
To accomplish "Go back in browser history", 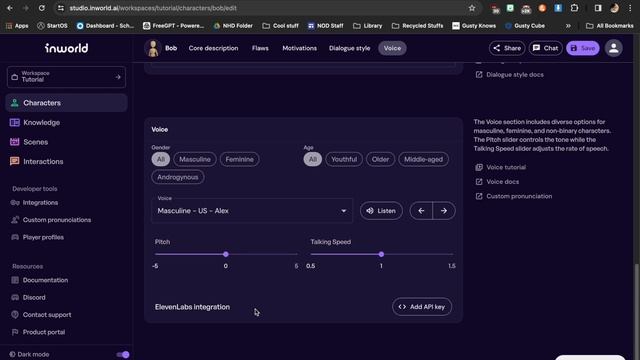I will [10, 8].
